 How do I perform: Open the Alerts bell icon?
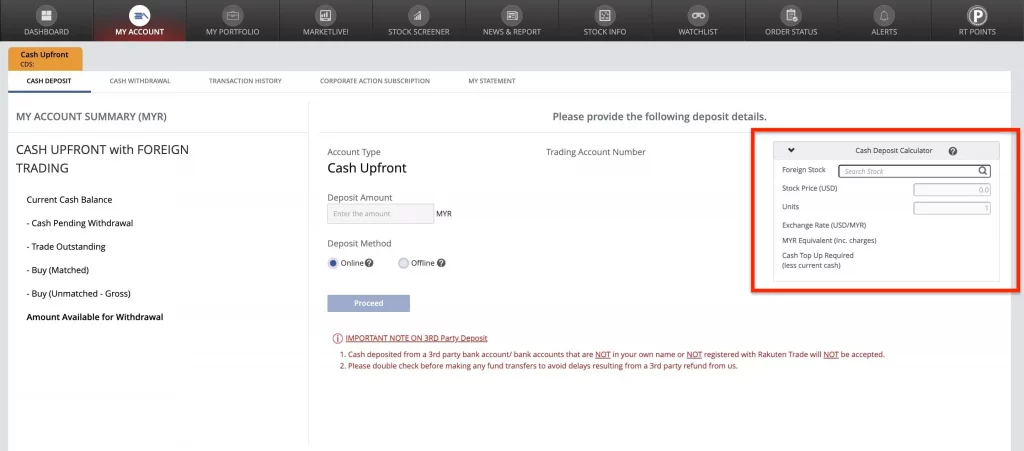(884, 16)
